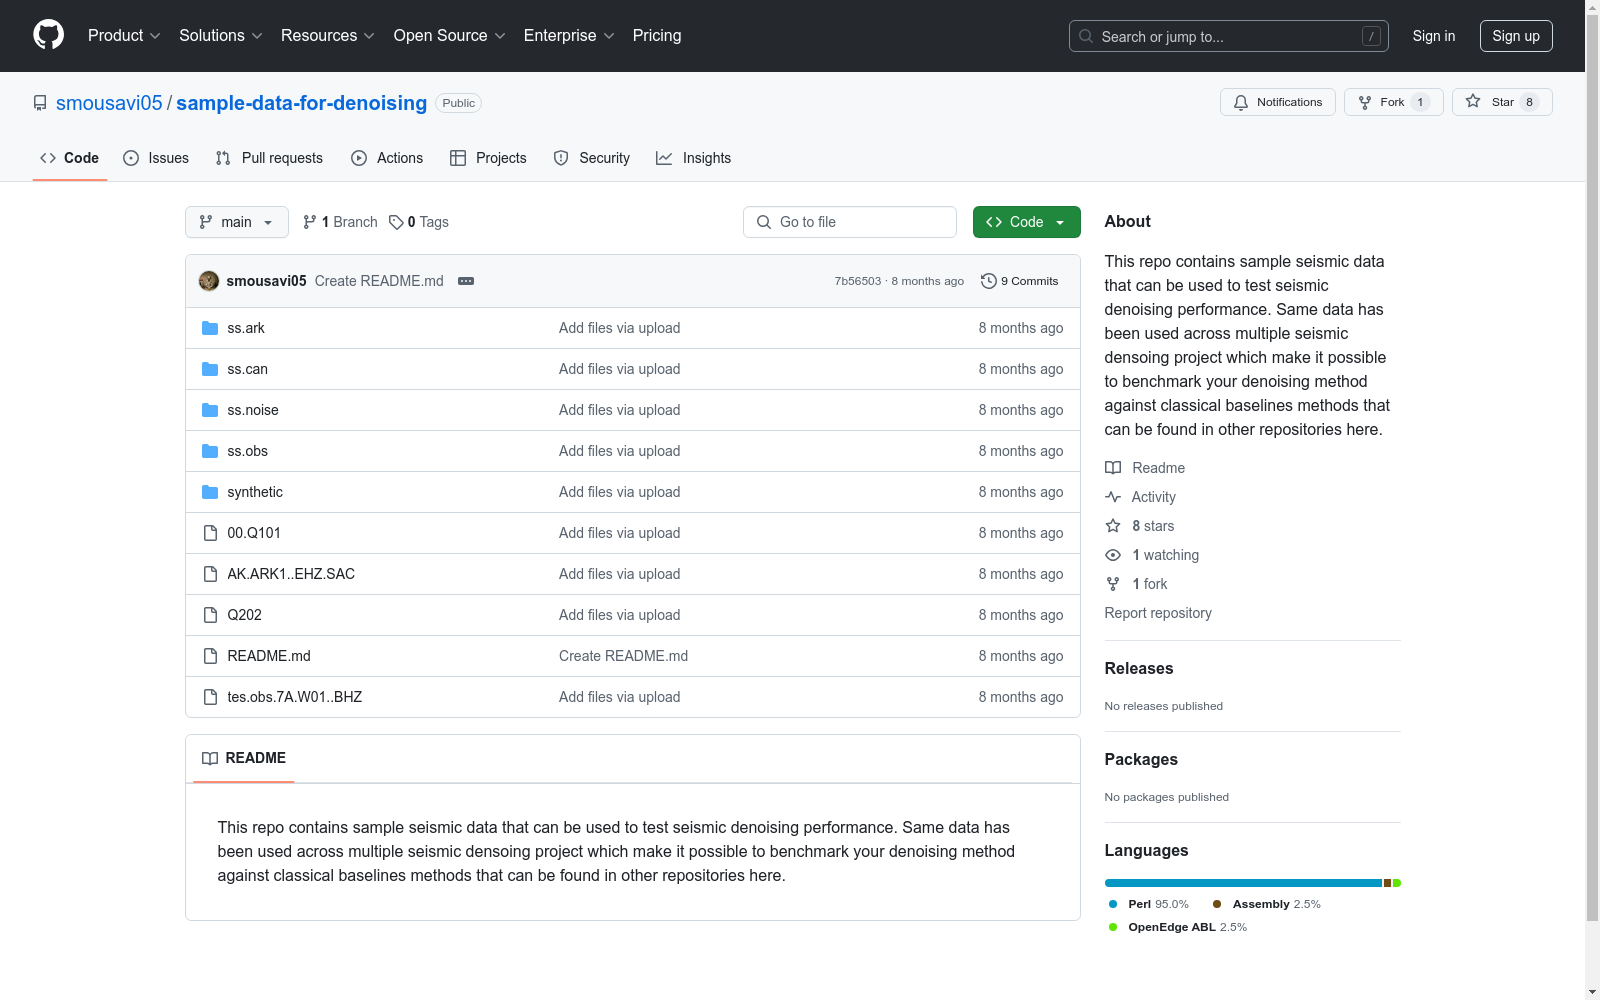Click the eye icon beside 1 watching
This screenshot has width=1600, height=1000.
click(1113, 555)
